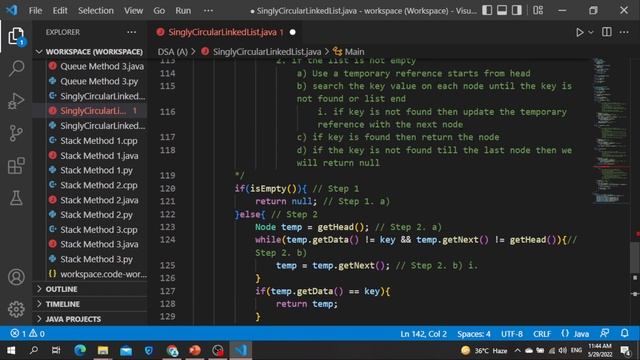Open the Source Control view

pos(16,133)
